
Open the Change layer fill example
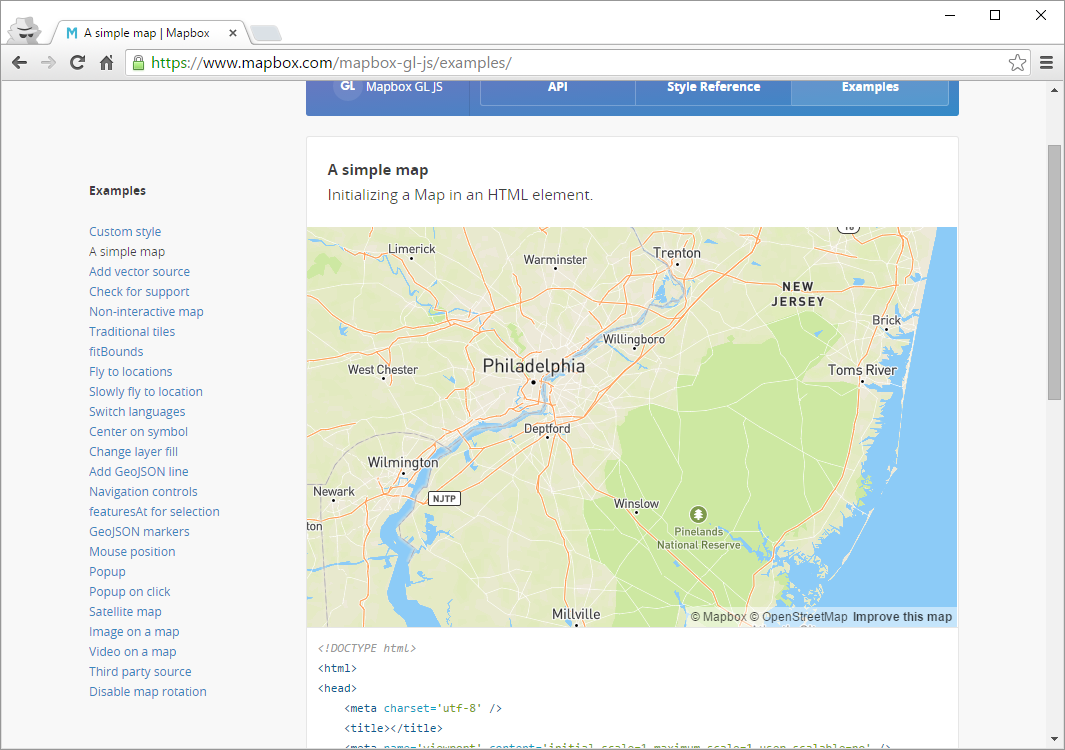point(133,452)
